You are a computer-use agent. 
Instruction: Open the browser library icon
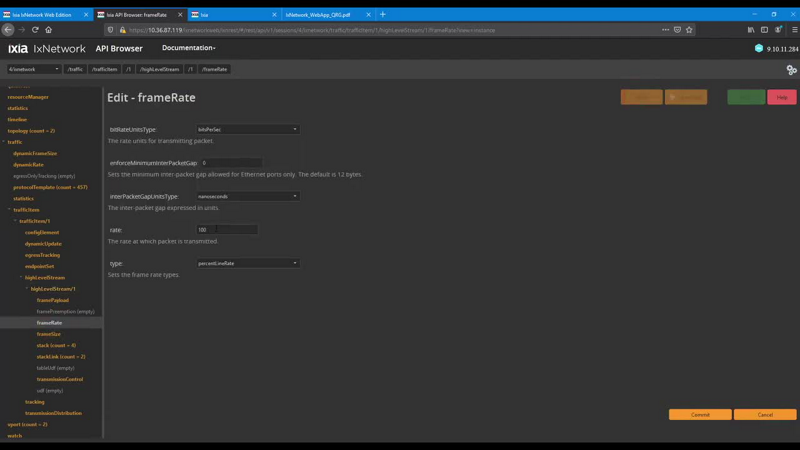click(x=751, y=30)
